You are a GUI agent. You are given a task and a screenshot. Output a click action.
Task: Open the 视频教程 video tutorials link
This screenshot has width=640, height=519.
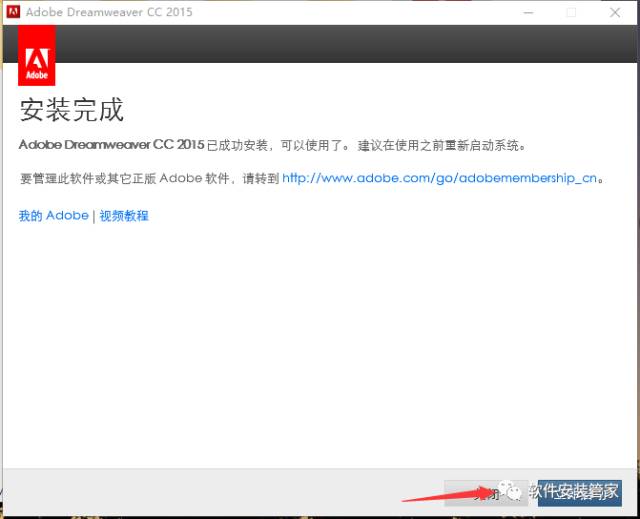pos(124,216)
